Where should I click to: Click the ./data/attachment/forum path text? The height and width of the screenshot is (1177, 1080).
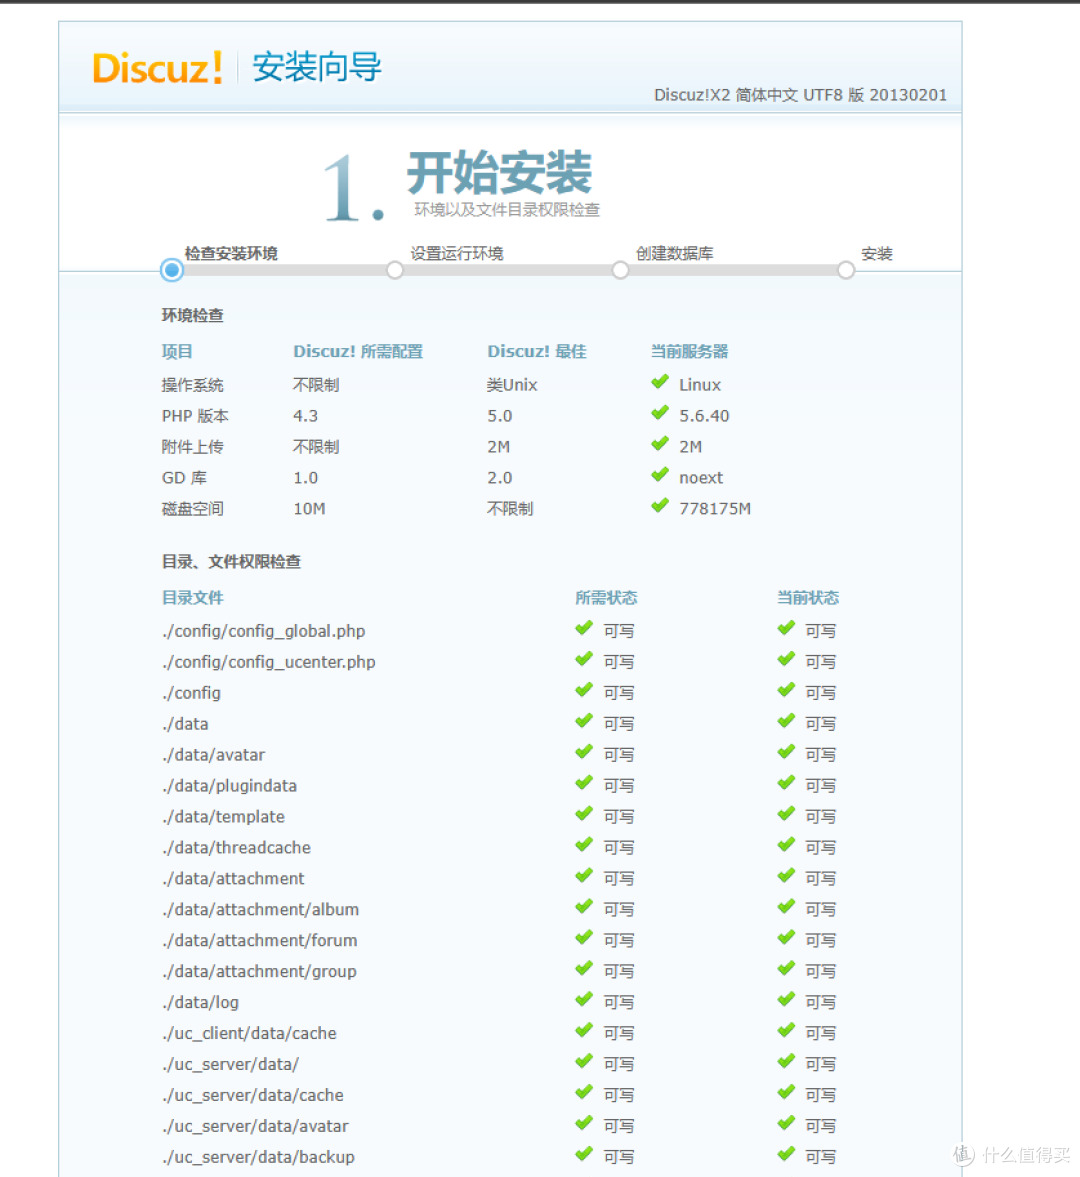click(x=260, y=941)
